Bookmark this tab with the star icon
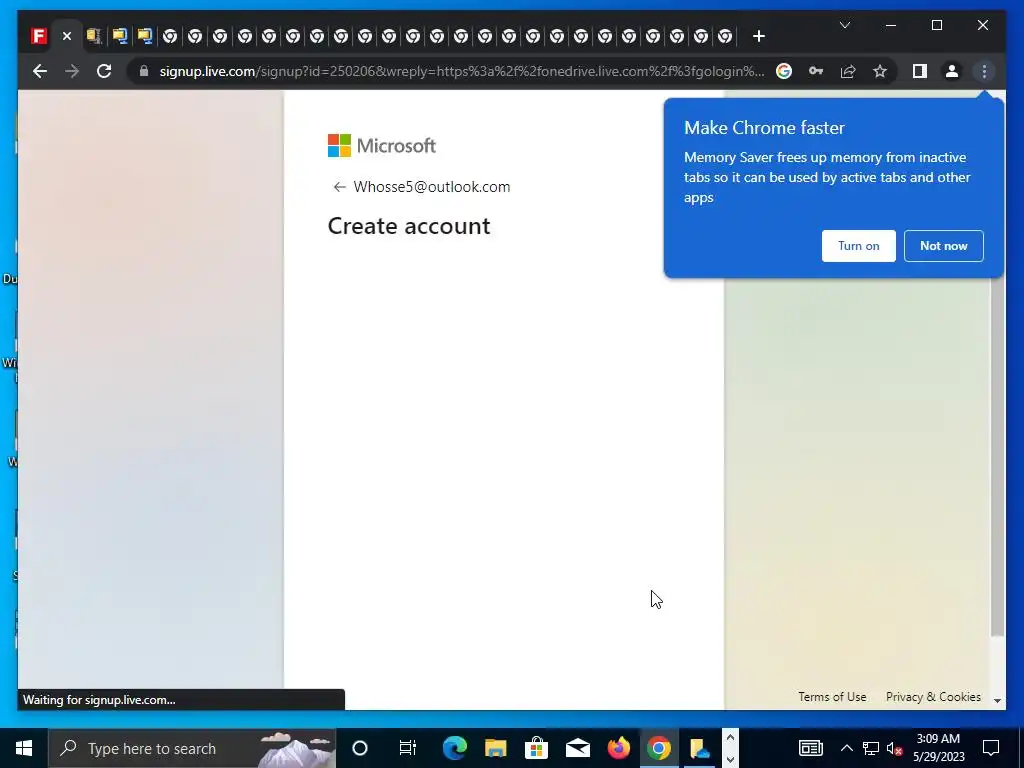 880,71
